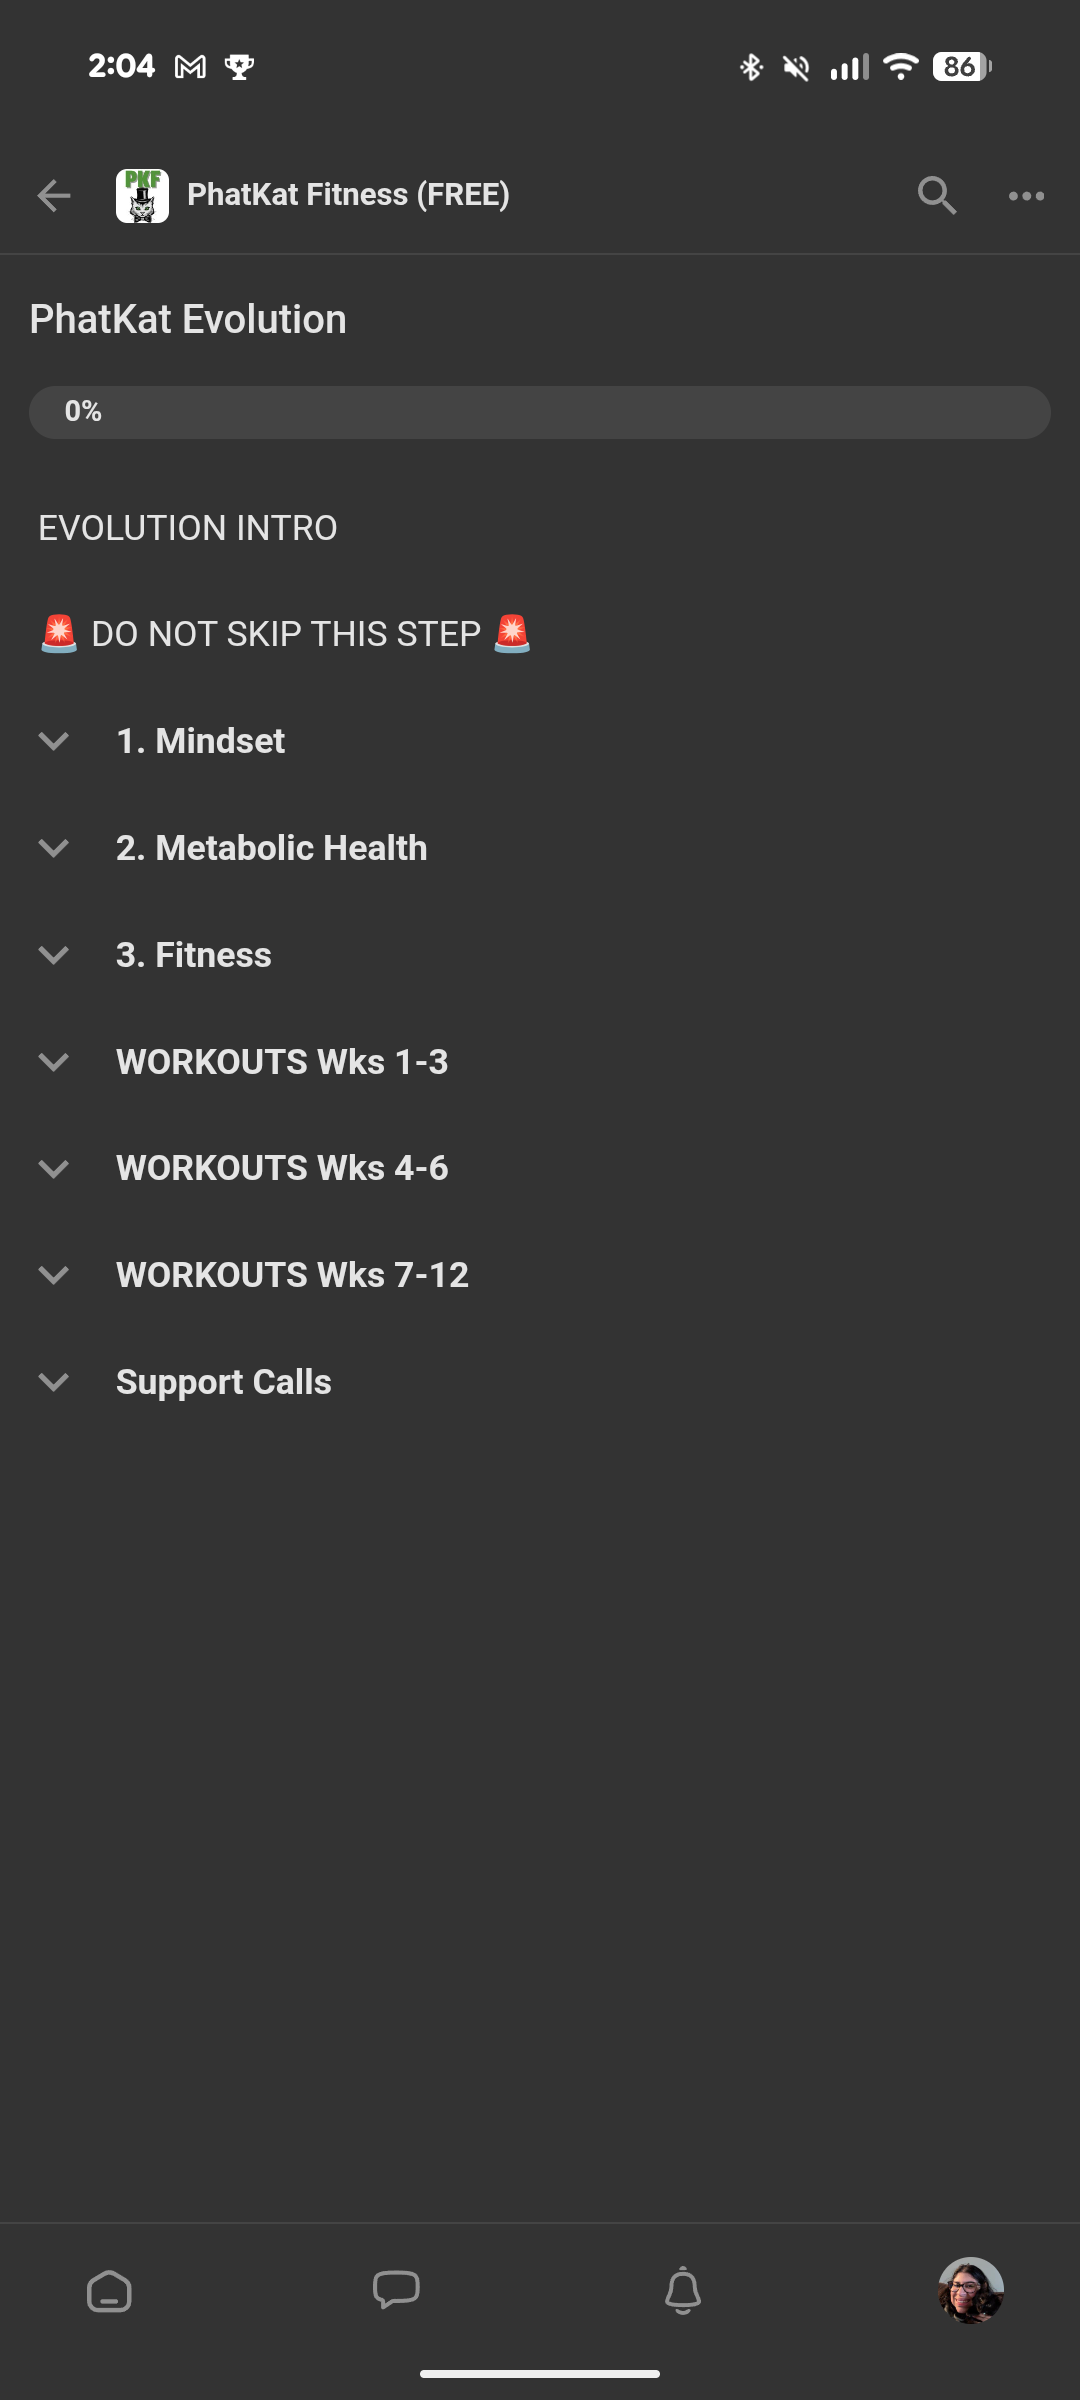Screen dimensions: 1080x2400
Task: Open the search magnifier icon
Action: [x=936, y=195]
